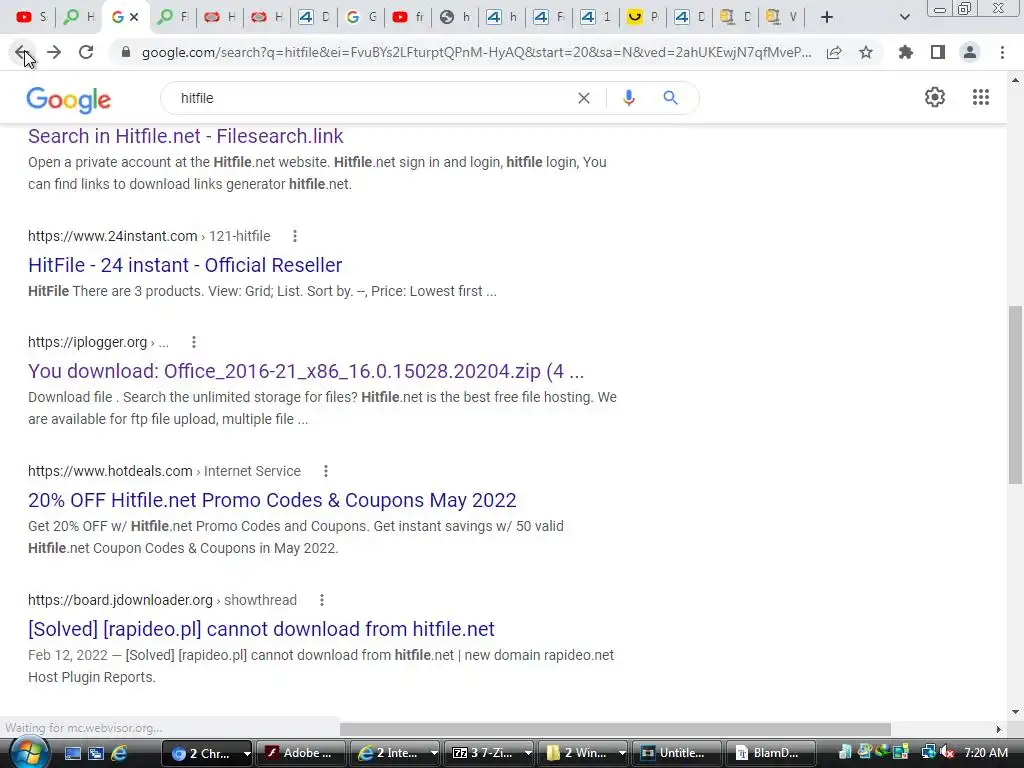Switch to the globe icon tab
The width and height of the screenshot is (1024, 768).
455,17
